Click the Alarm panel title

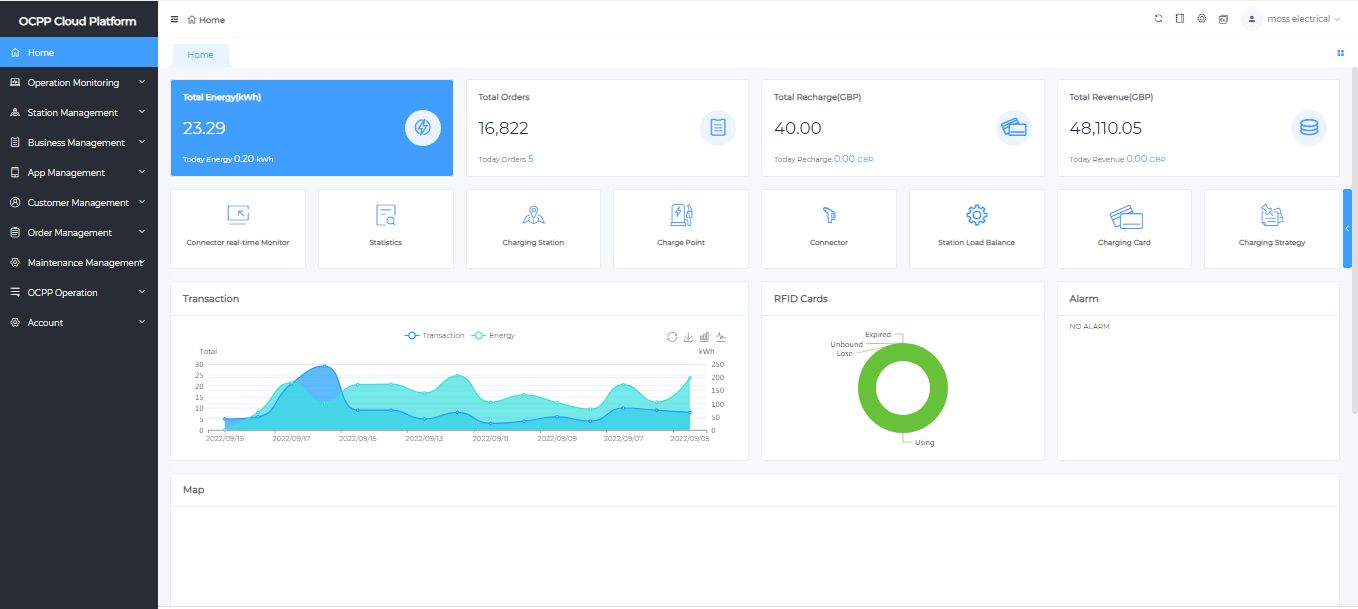(1084, 299)
